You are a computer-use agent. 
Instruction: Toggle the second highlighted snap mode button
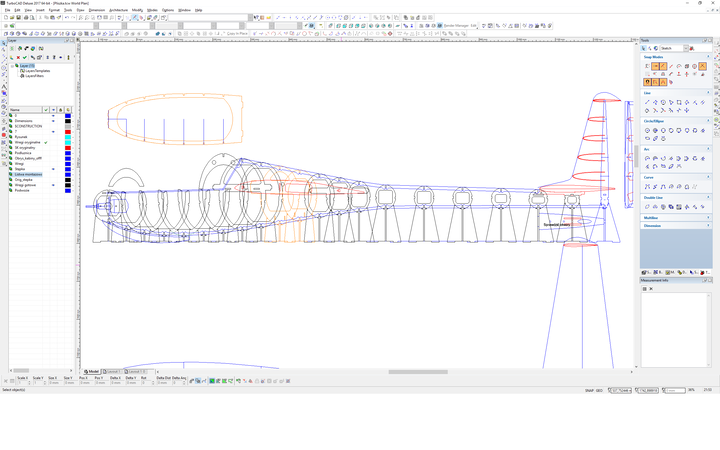[x=663, y=67]
